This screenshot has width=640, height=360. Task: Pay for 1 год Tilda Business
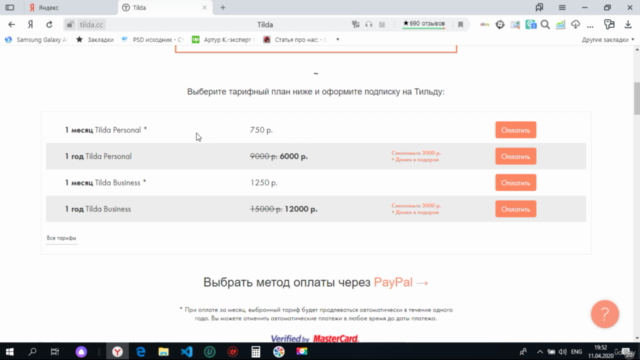[x=516, y=209]
